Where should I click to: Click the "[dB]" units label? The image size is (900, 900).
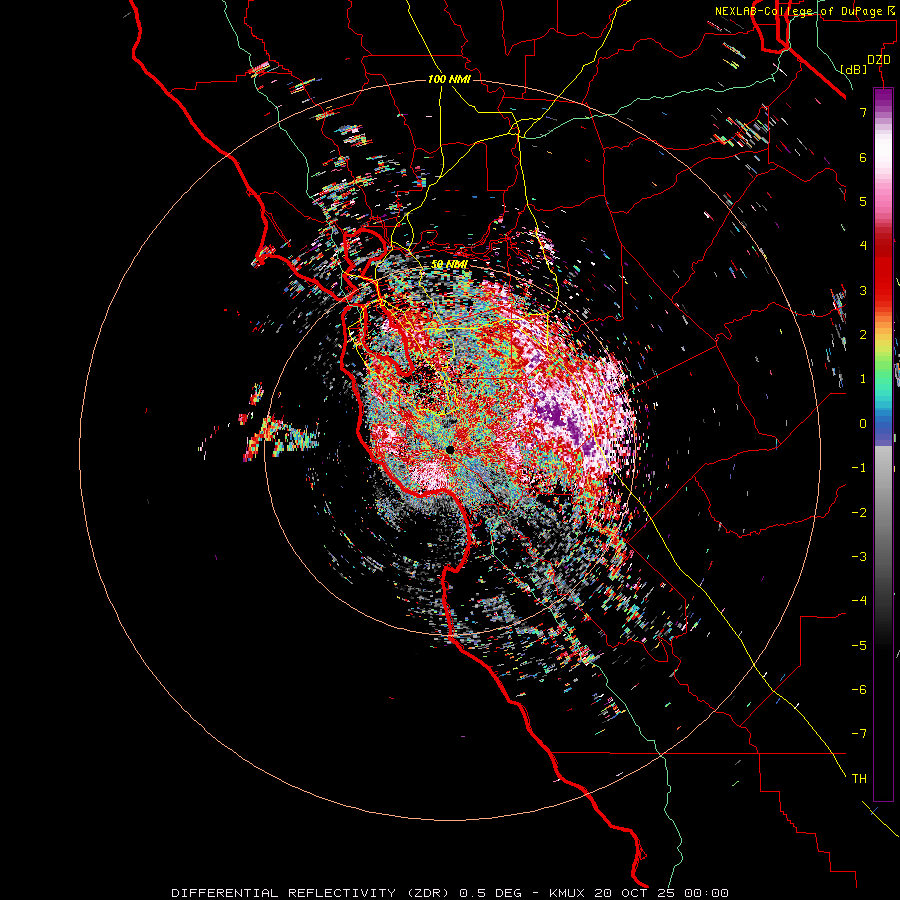[x=853, y=69]
